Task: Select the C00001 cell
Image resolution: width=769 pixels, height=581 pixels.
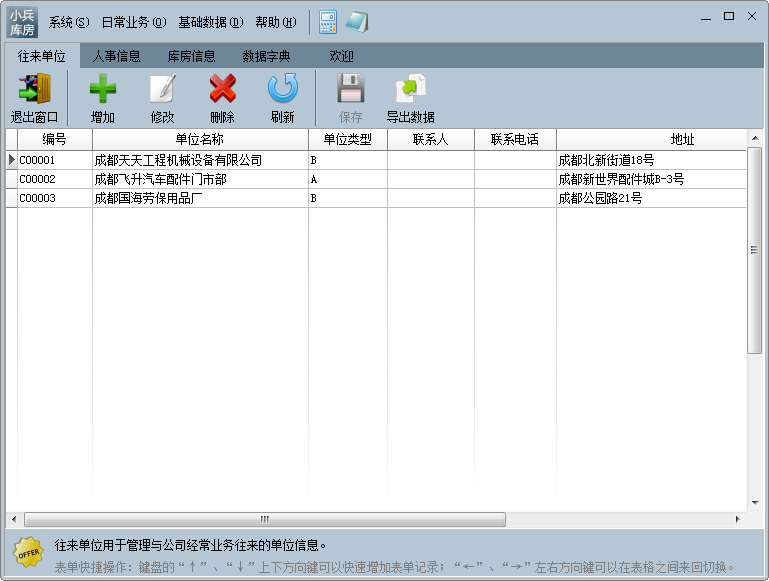Action: (x=54, y=160)
